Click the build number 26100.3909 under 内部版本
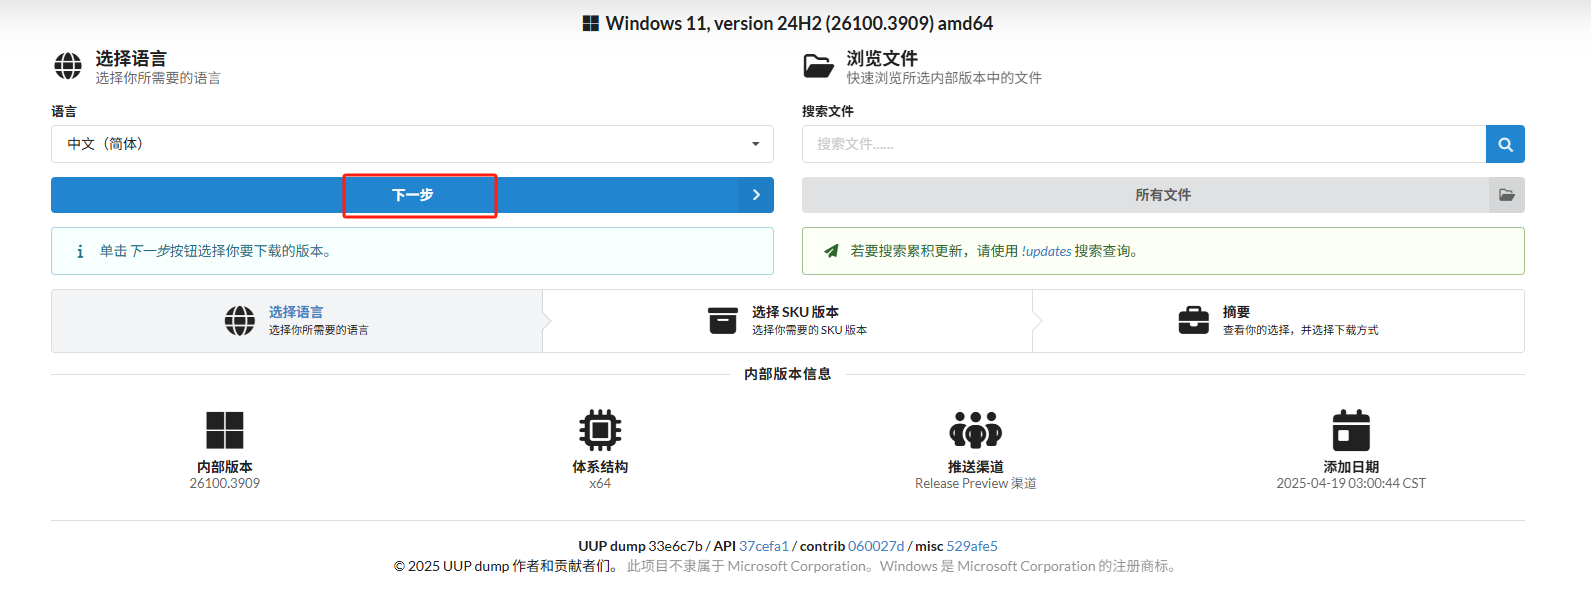Viewport: 1591px width, 601px height. [x=225, y=484]
